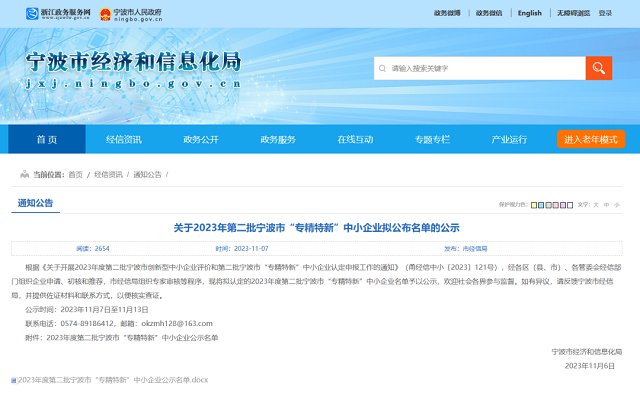Go to 首页 in the breadcrumb
Viewport: 640px width, 400px height.
76,175
